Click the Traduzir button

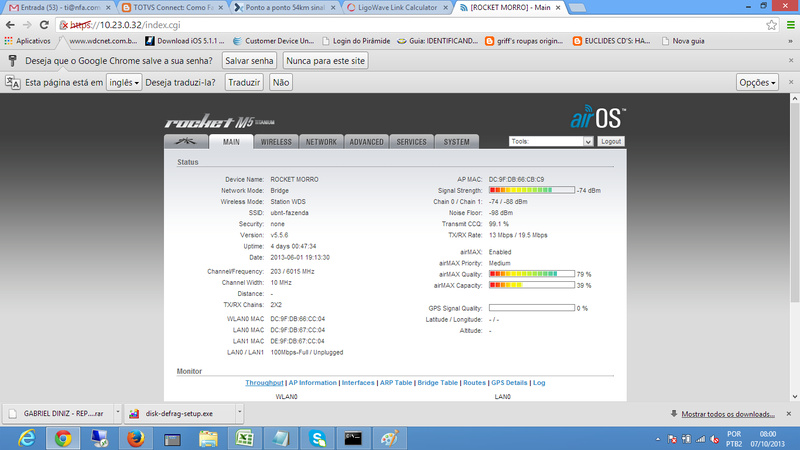tap(244, 82)
